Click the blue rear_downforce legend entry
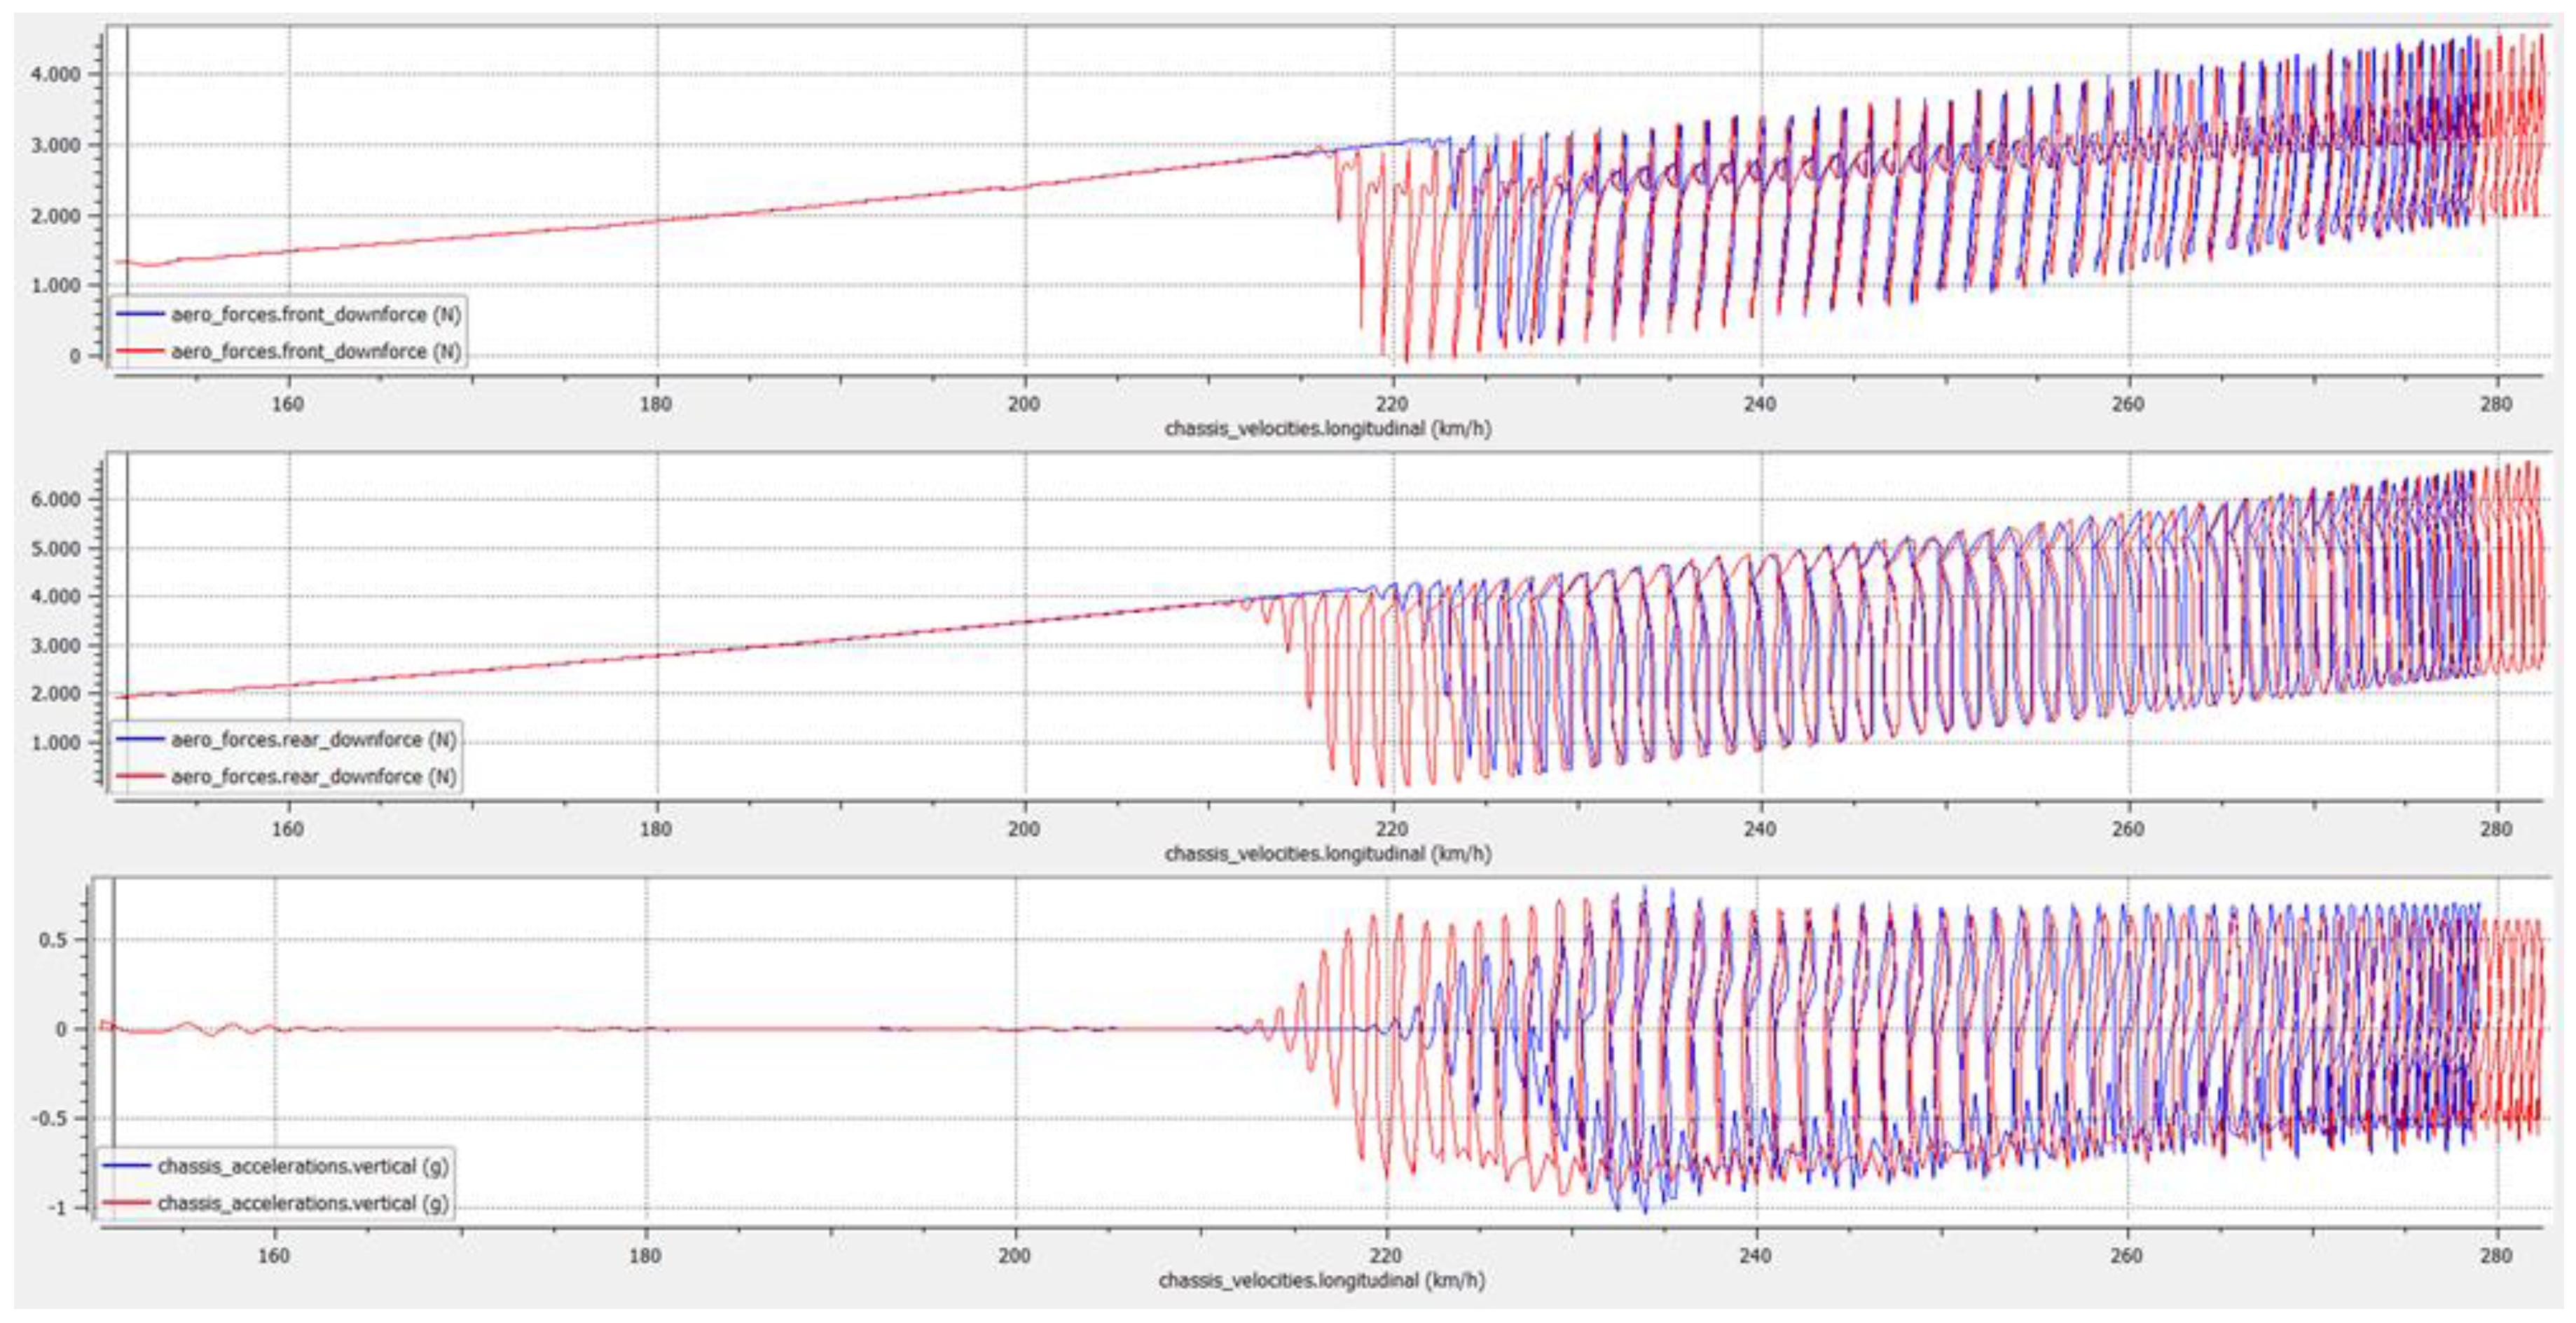The height and width of the screenshot is (1323, 2576). [313, 739]
